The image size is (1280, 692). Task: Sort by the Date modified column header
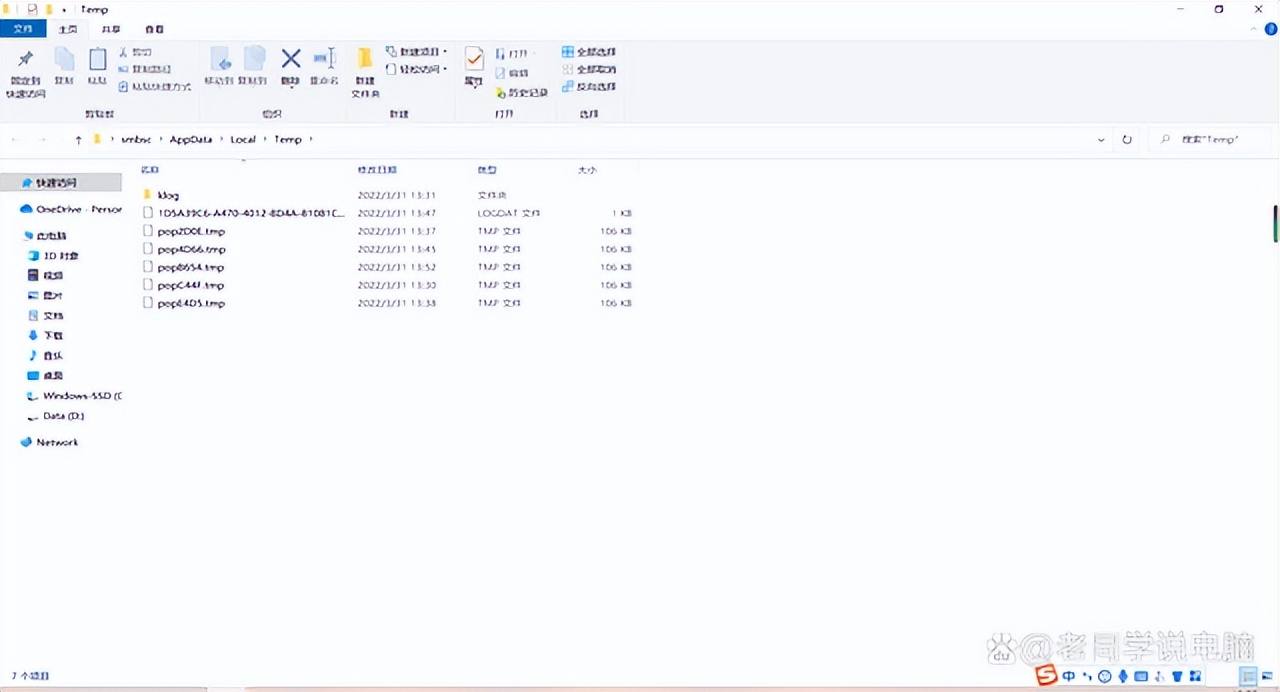point(378,171)
